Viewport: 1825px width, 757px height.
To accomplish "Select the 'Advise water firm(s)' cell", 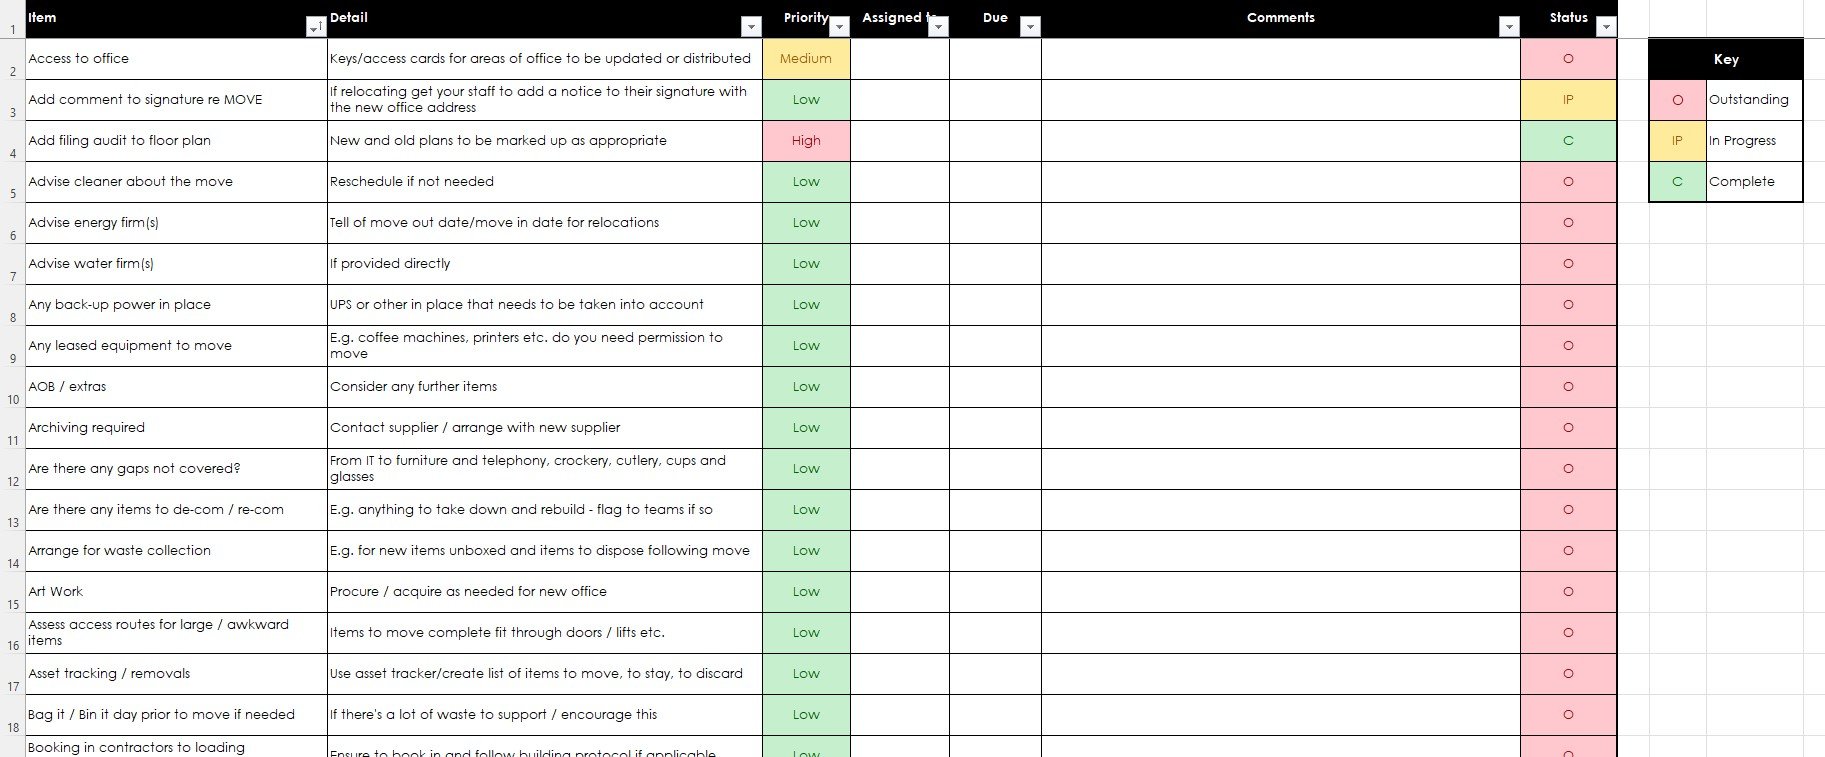I will (x=176, y=264).
